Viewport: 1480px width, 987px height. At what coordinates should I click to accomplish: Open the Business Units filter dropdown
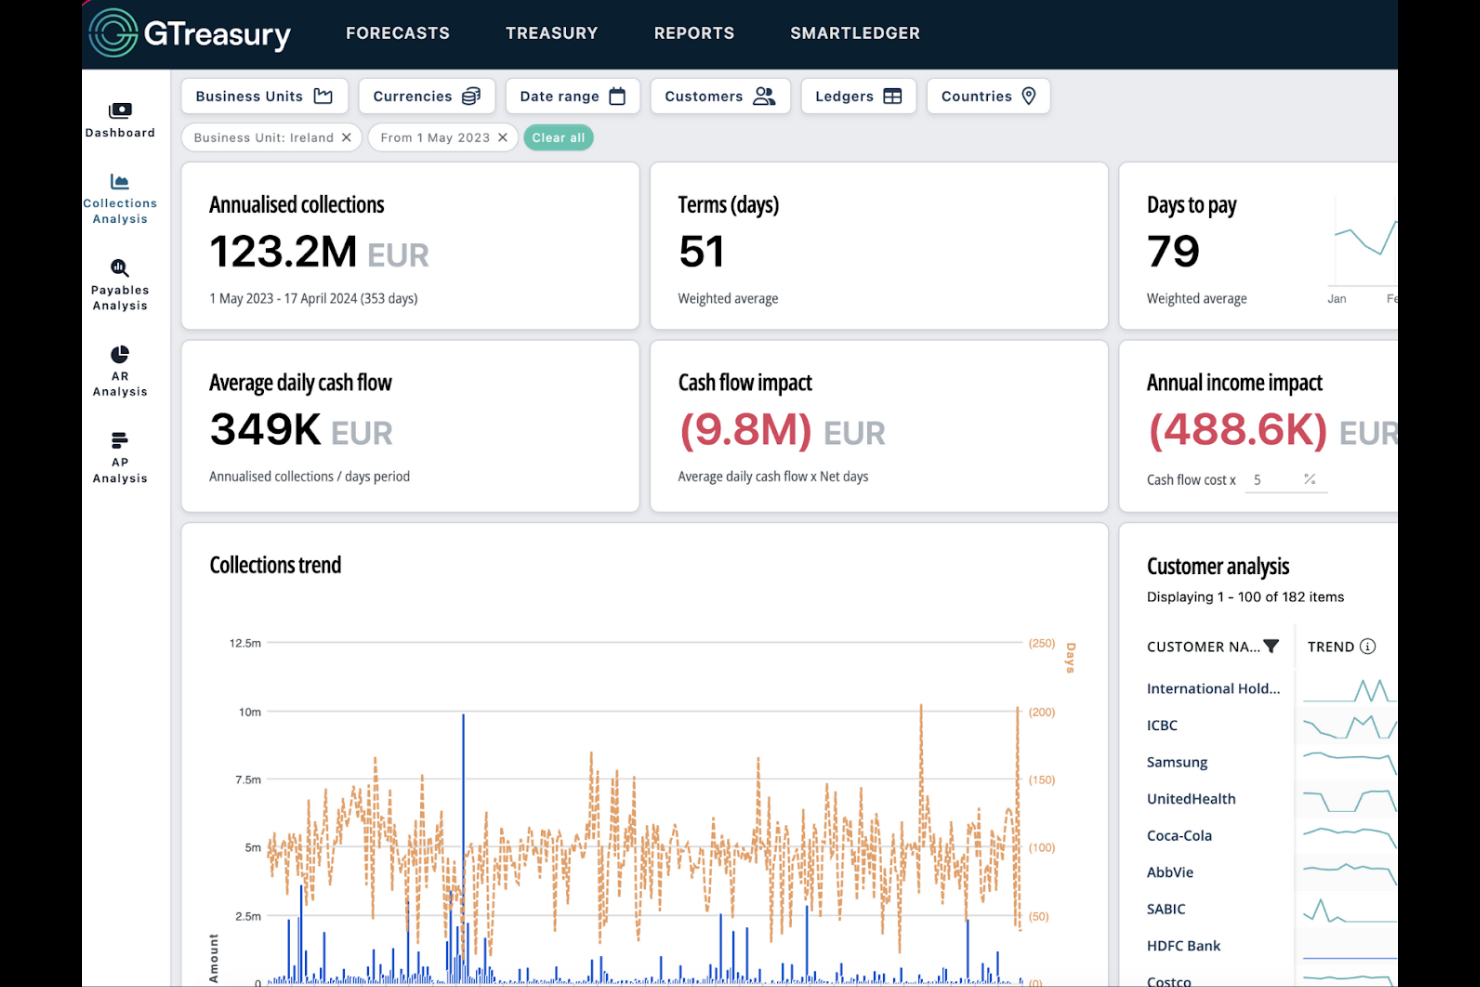263,96
